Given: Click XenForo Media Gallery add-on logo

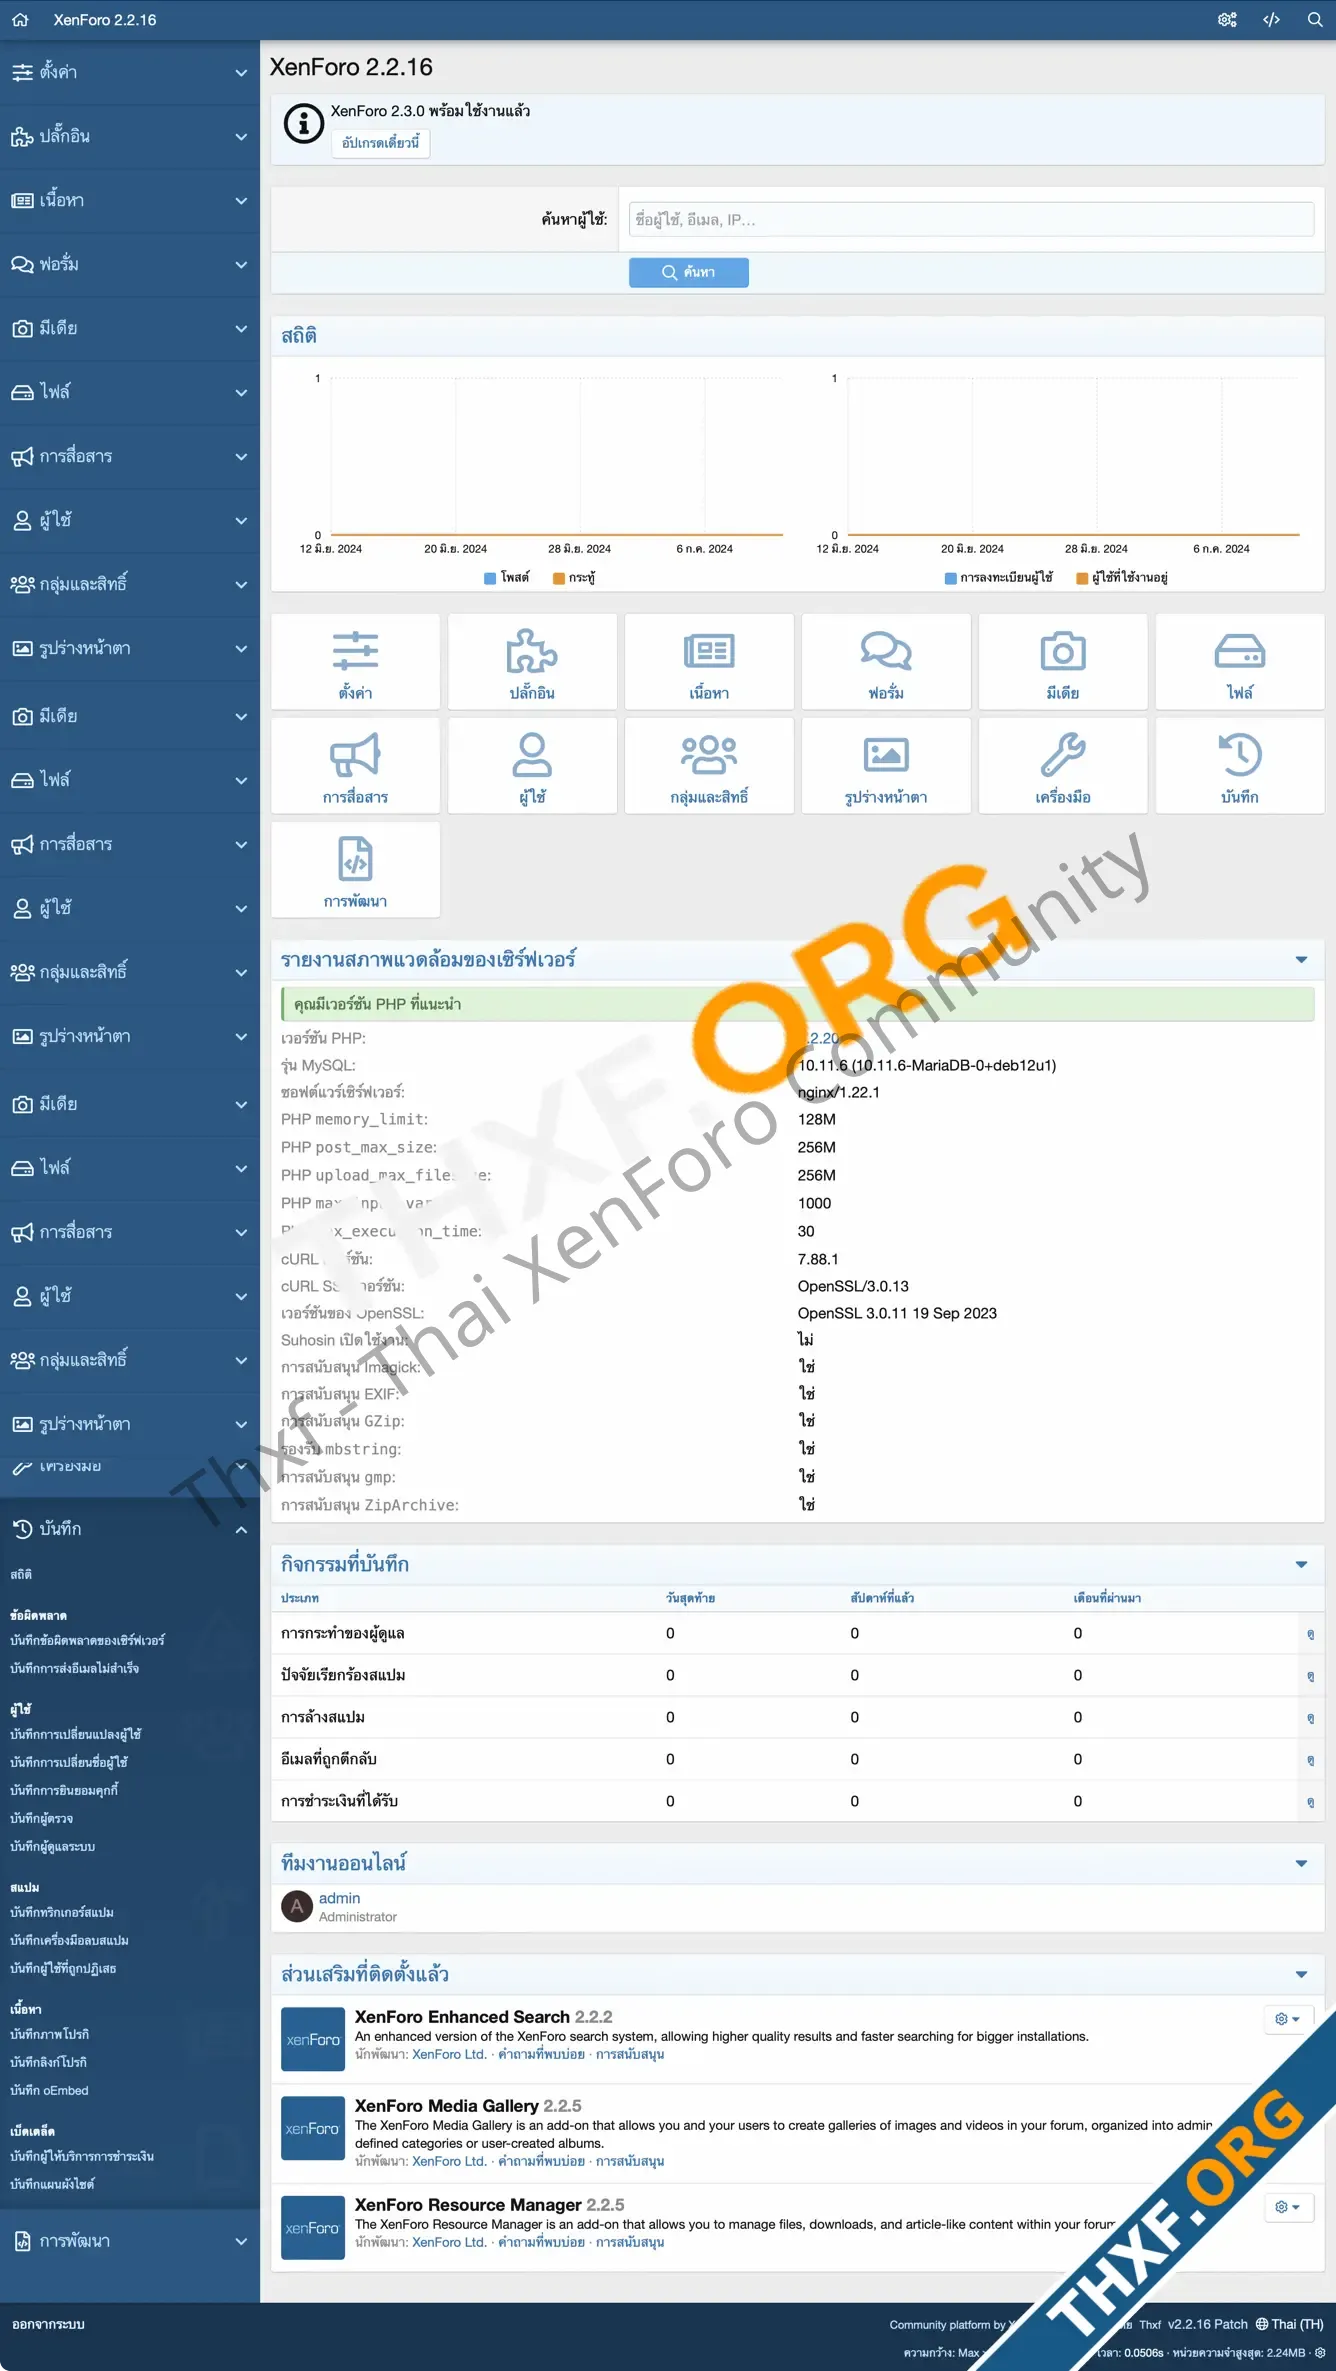Looking at the screenshot, I should (313, 2129).
